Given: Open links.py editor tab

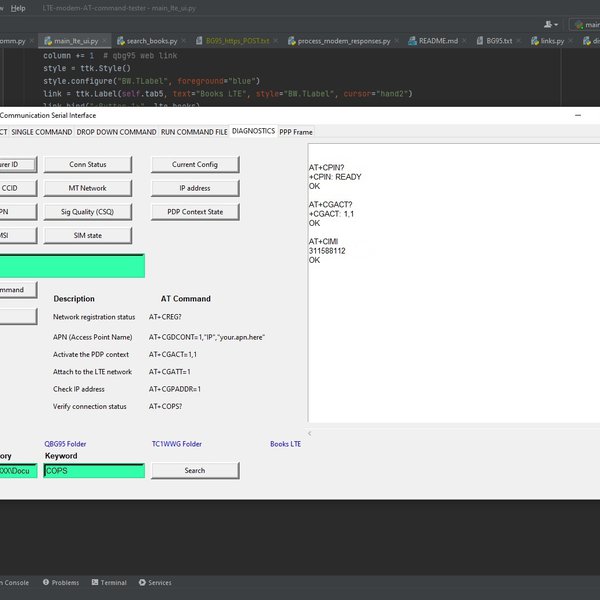Looking at the screenshot, I should point(552,41).
